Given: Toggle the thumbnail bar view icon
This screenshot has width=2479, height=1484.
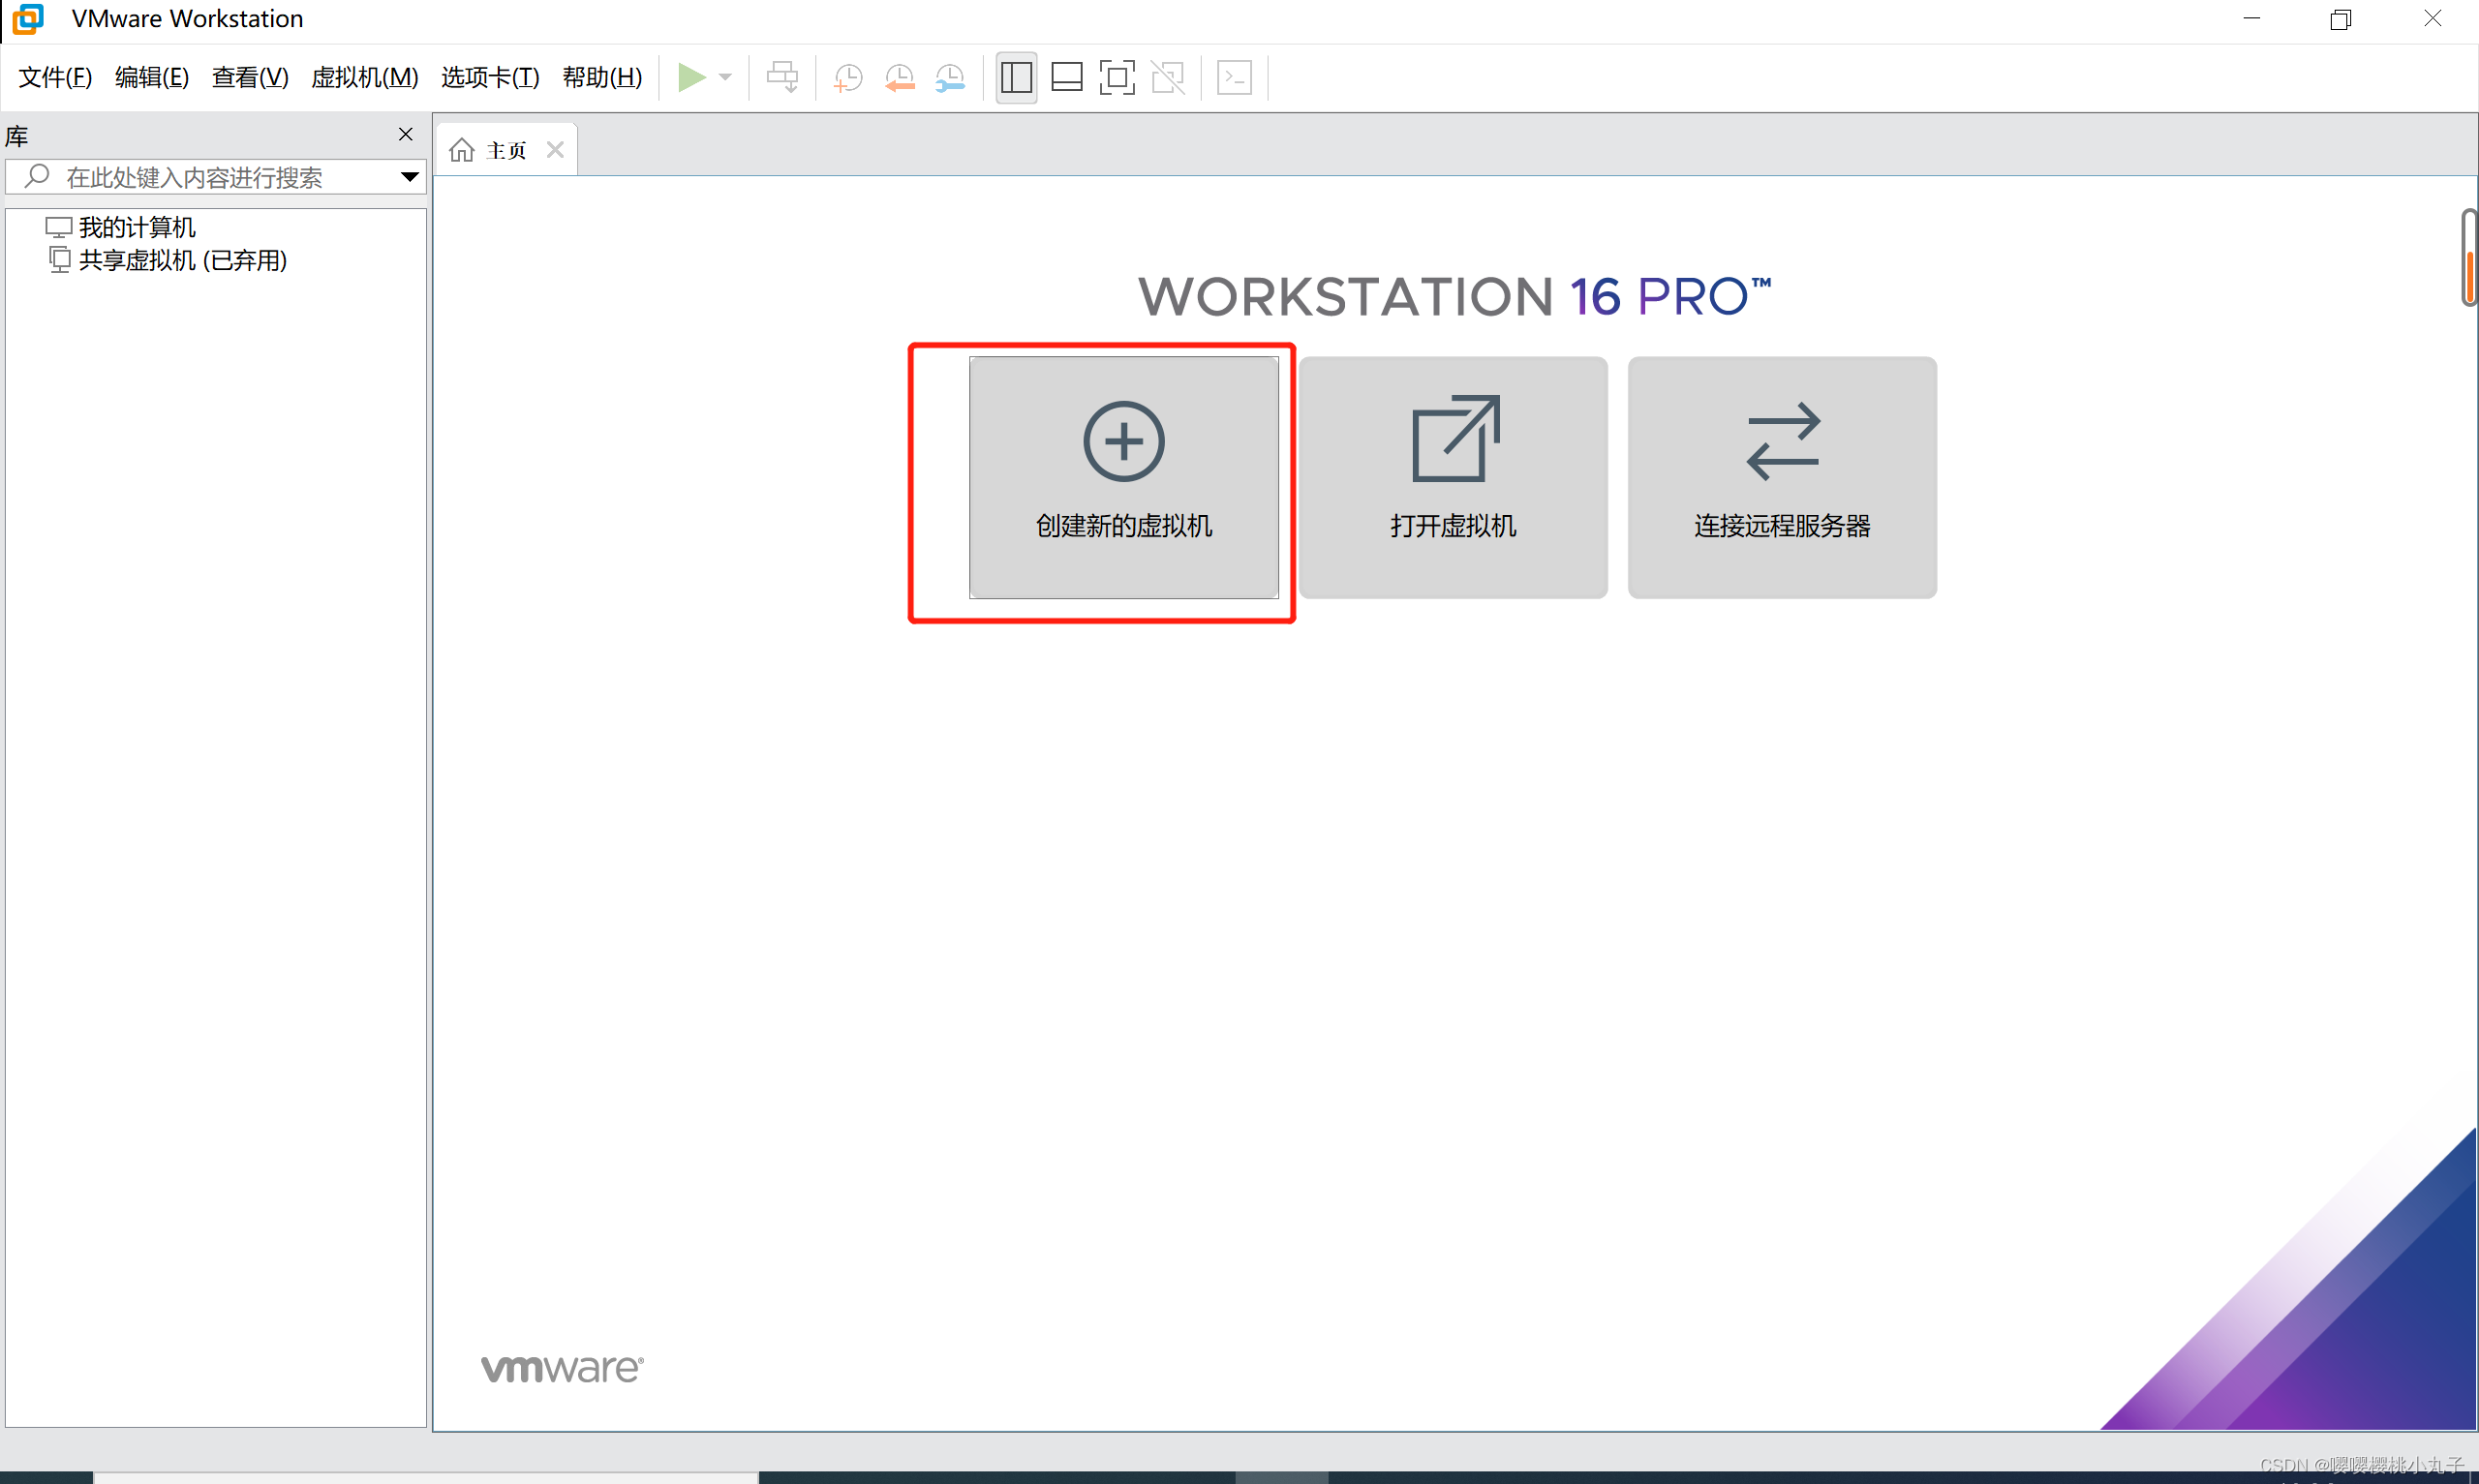Looking at the screenshot, I should pyautogui.click(x=1067, y=77).
